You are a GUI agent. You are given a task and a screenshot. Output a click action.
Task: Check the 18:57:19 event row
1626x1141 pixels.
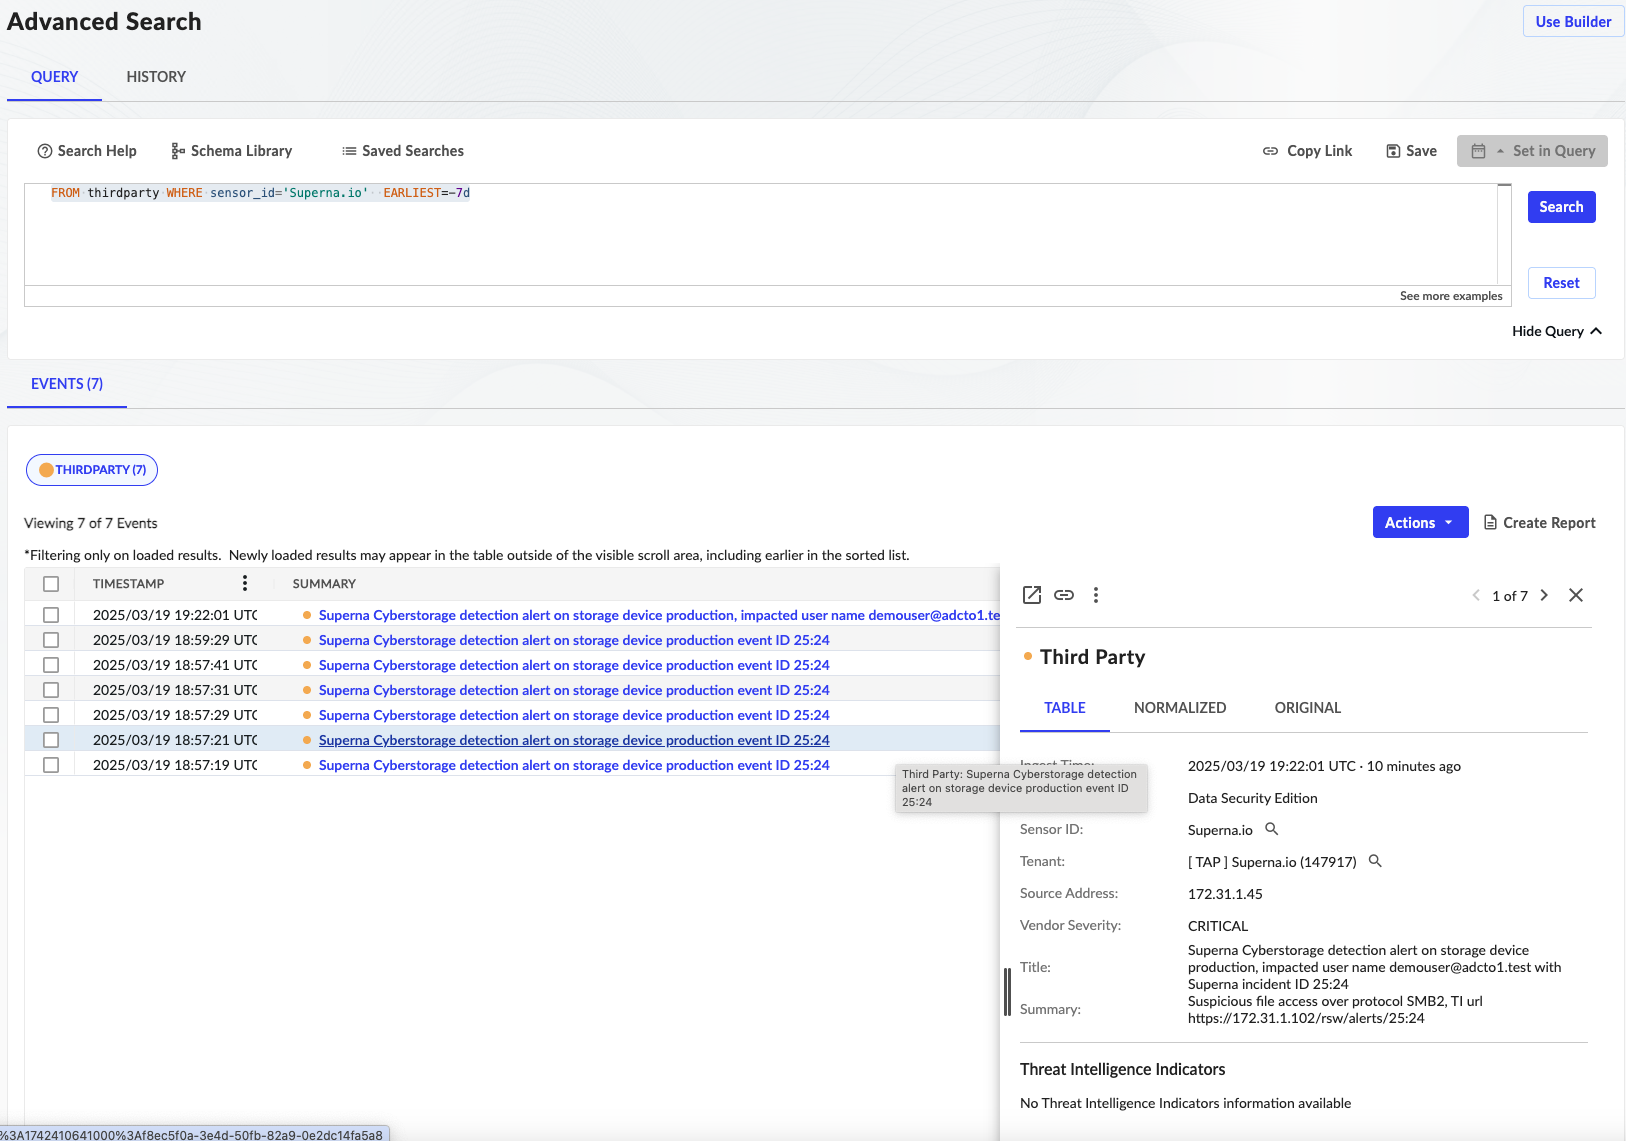51,765
